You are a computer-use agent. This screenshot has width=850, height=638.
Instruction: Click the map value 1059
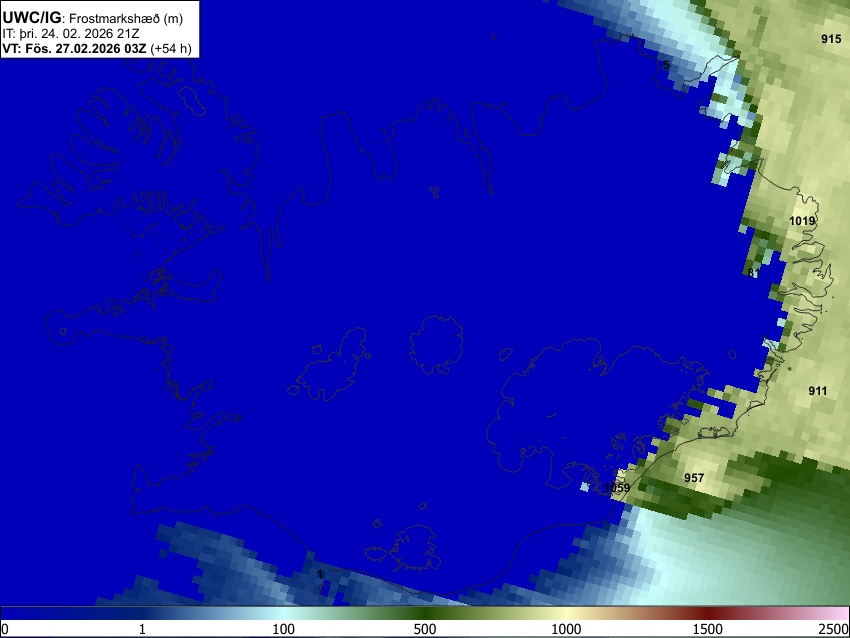(617, 487)
